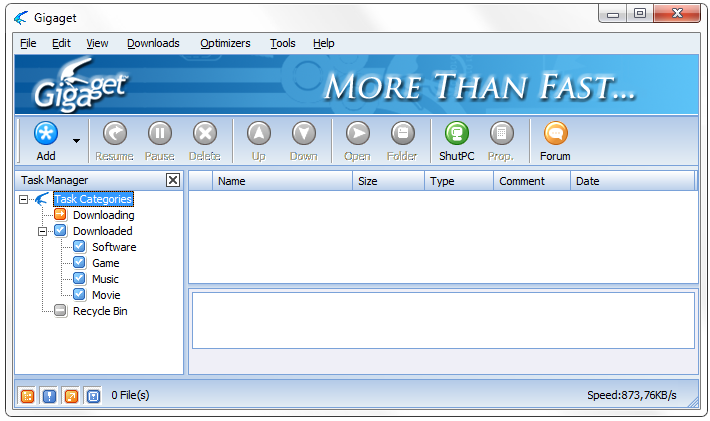
Task: Minimize the Gigaget window
Action: click(613, 14)
